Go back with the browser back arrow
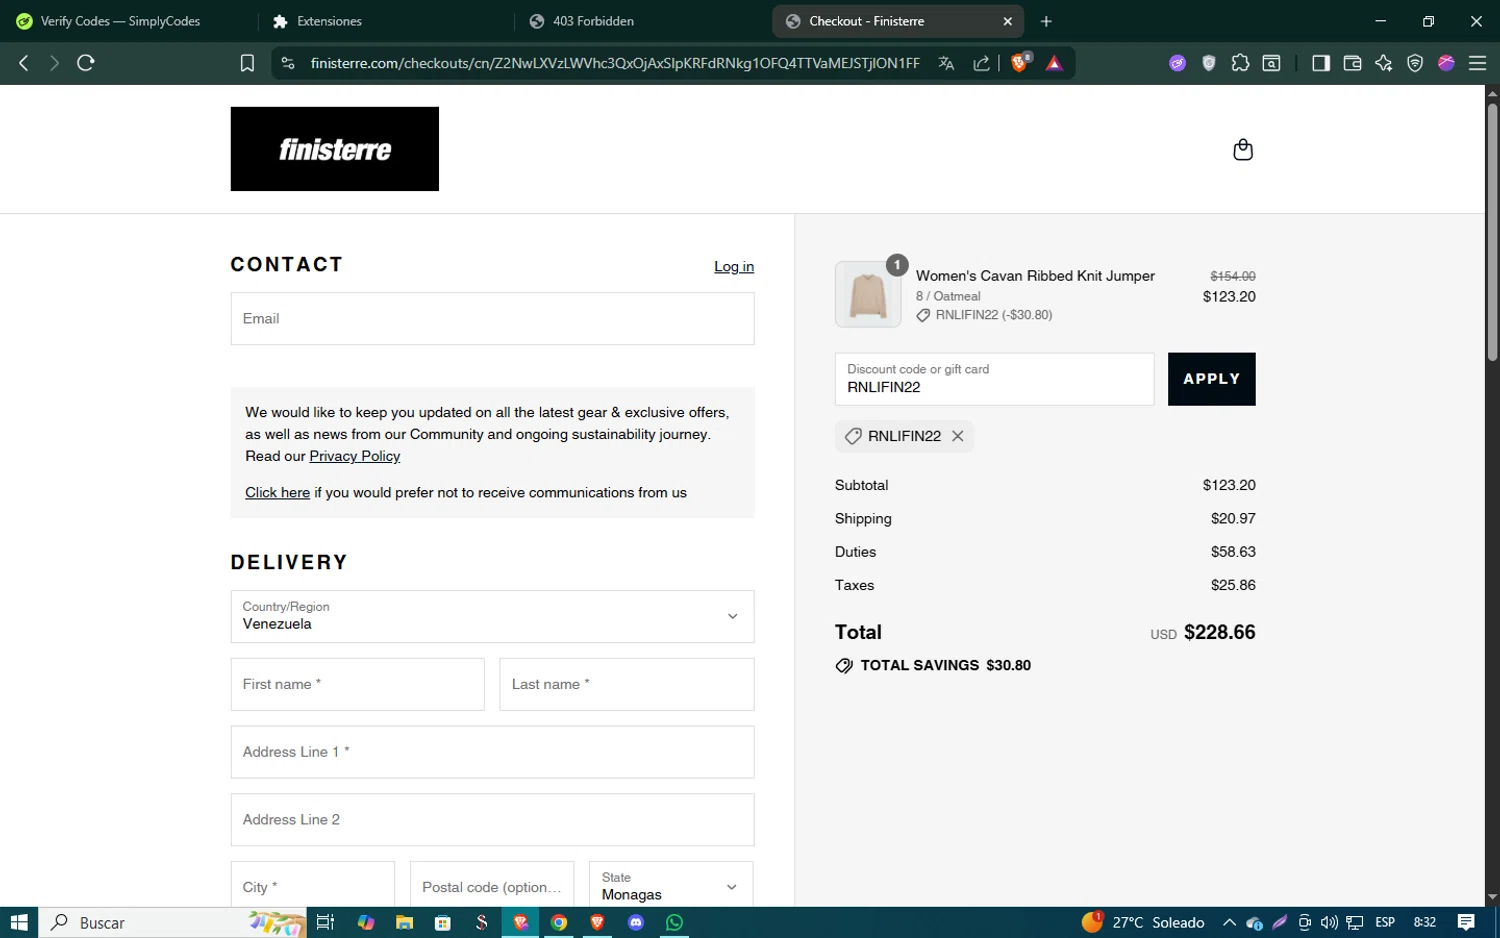Screen dimensions: 1500x938 click(24, 63)
